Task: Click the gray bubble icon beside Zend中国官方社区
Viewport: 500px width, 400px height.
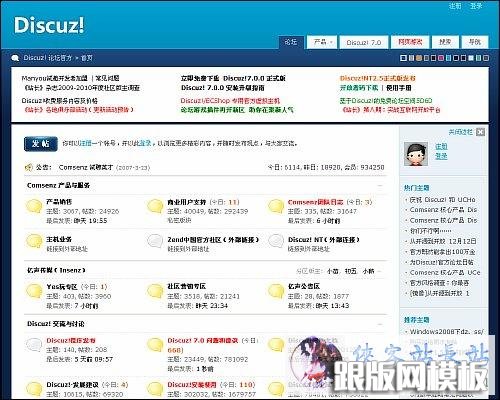Action: click(155, 241)
